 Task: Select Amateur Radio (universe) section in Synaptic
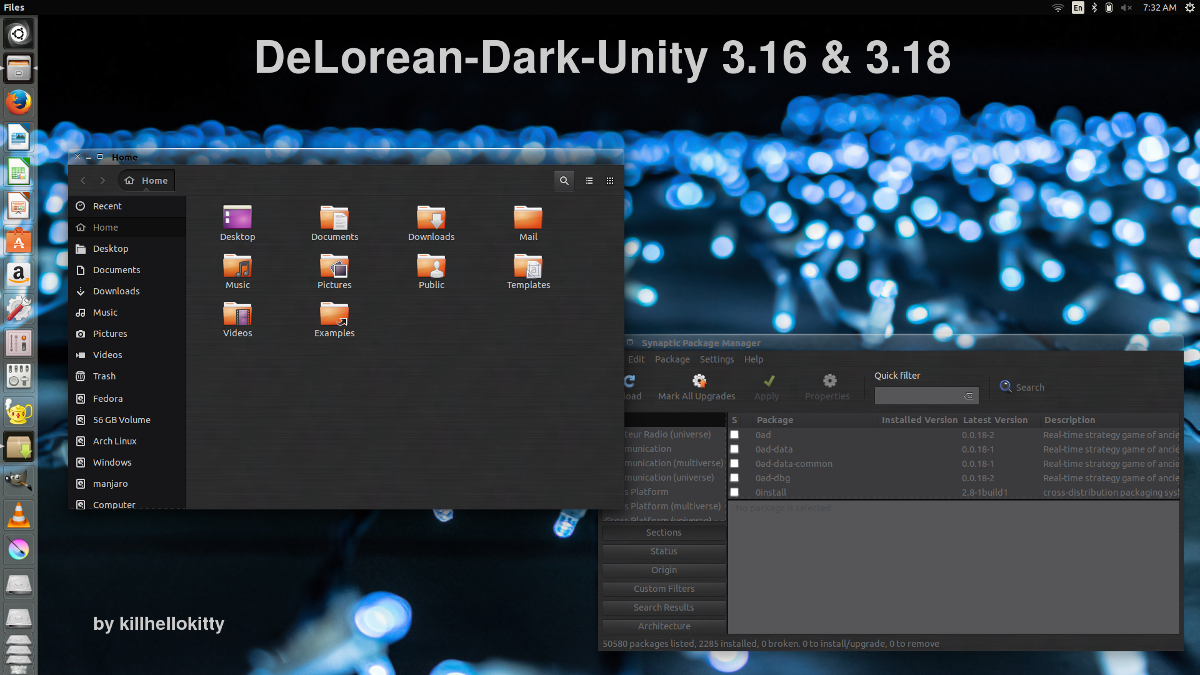[665, 435]
